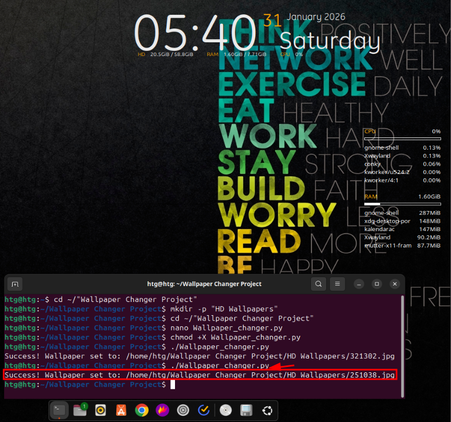Launch Google Chrome from the dock
451x422 pixels.
point(142,410)
